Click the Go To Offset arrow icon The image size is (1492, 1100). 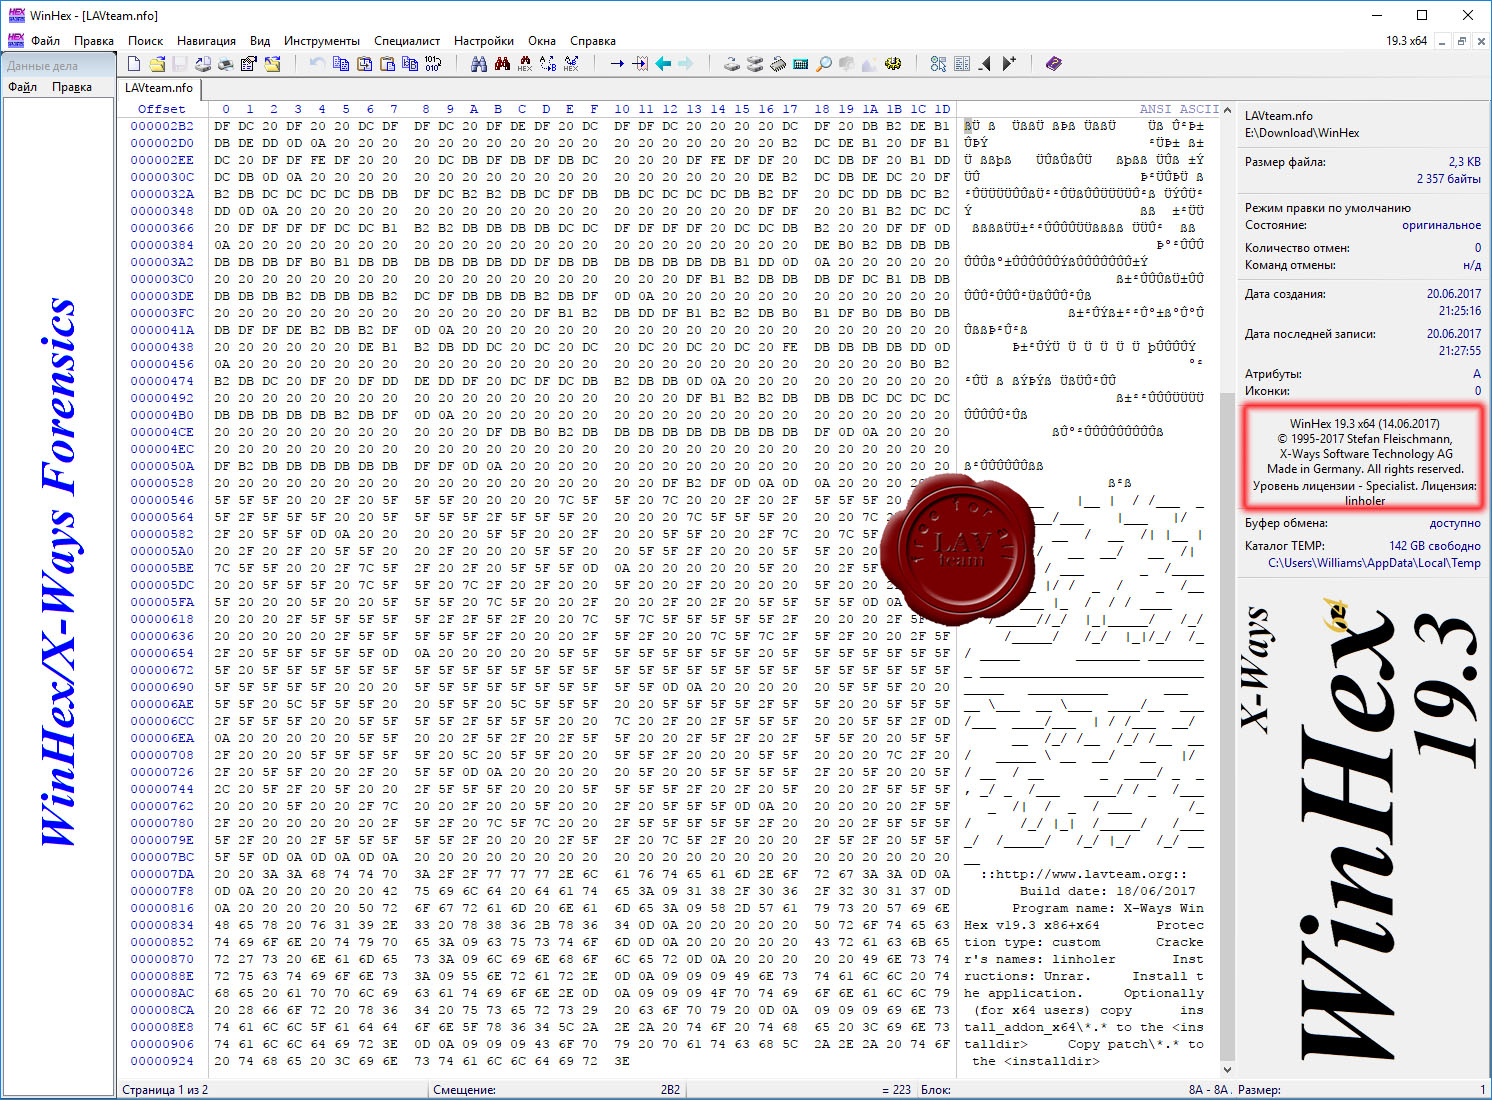(617, 64)
